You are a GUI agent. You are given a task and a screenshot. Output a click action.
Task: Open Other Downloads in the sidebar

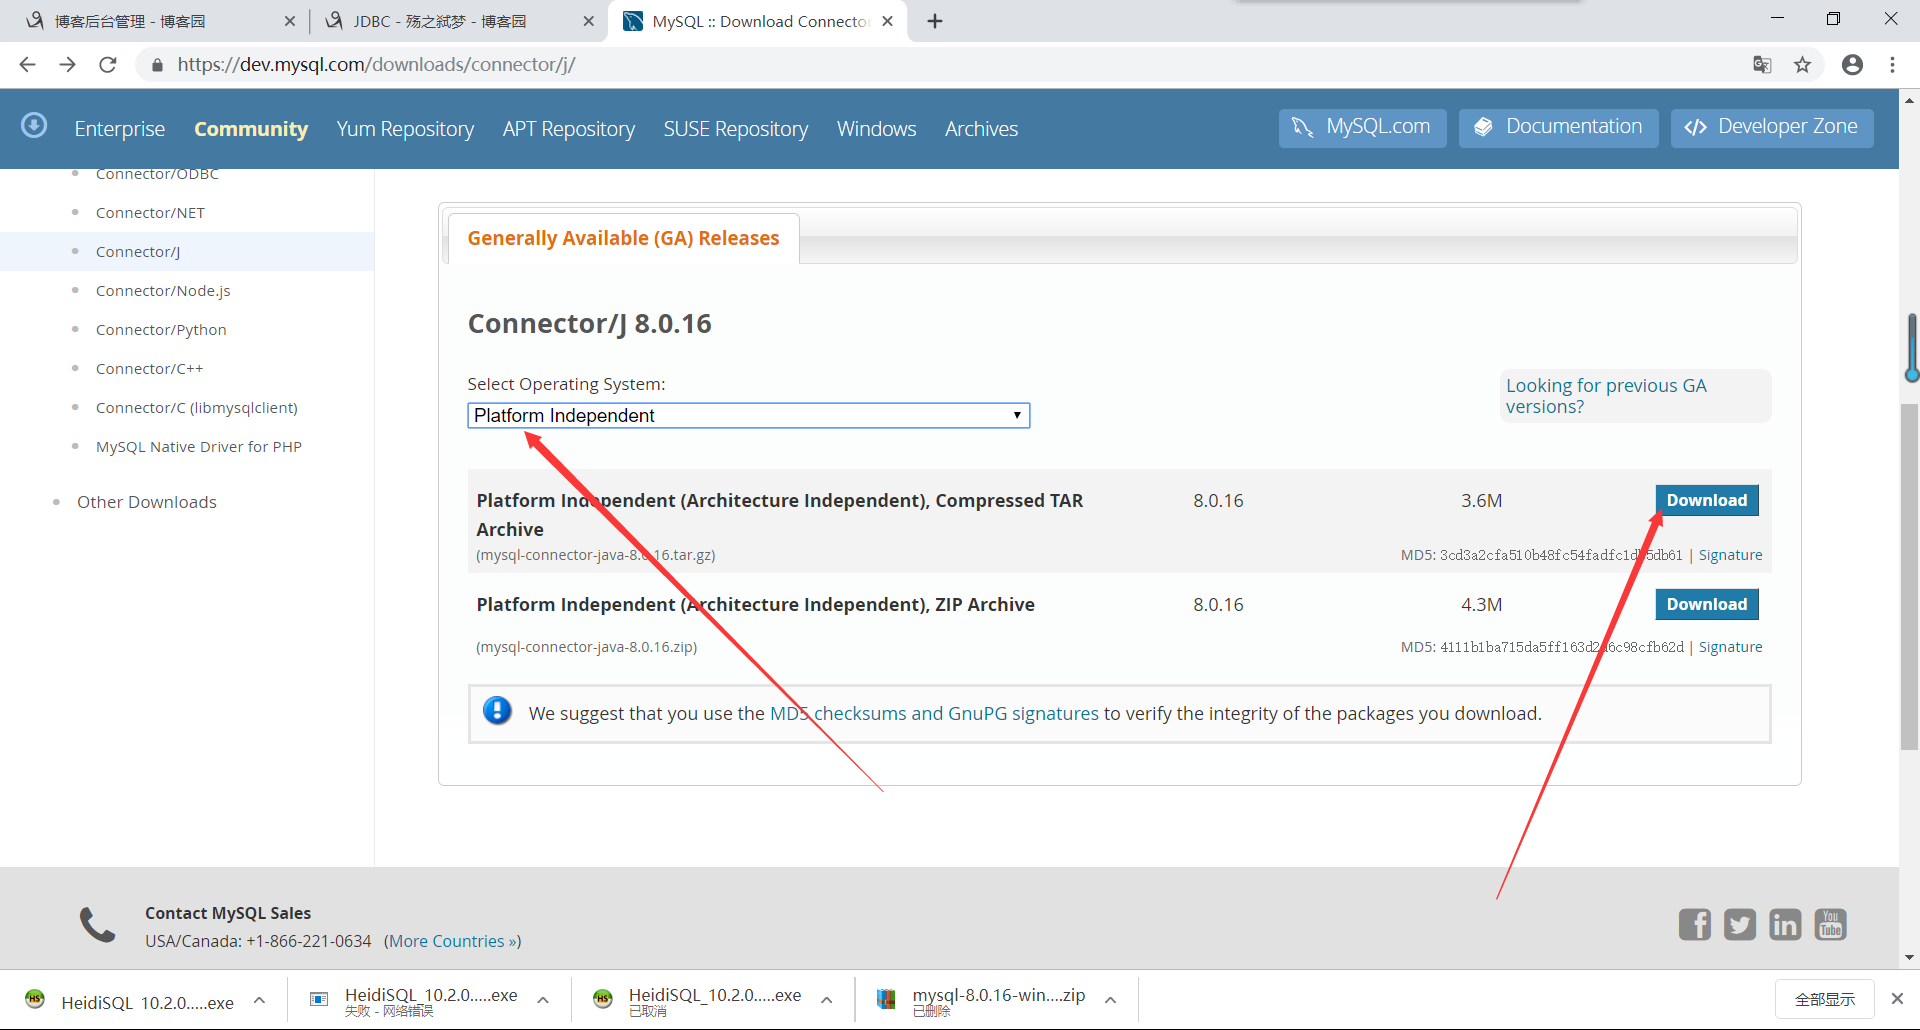pos(147,502)
